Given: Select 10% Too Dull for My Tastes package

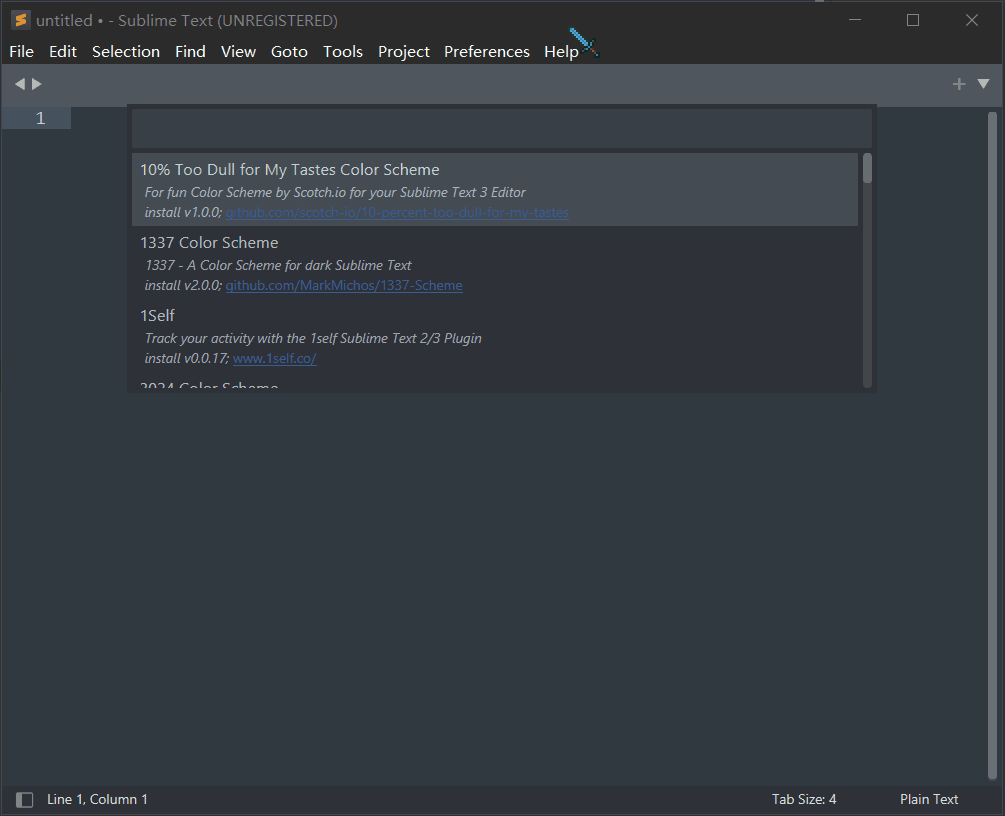Looking at the screenshot, I should point(494,190).
